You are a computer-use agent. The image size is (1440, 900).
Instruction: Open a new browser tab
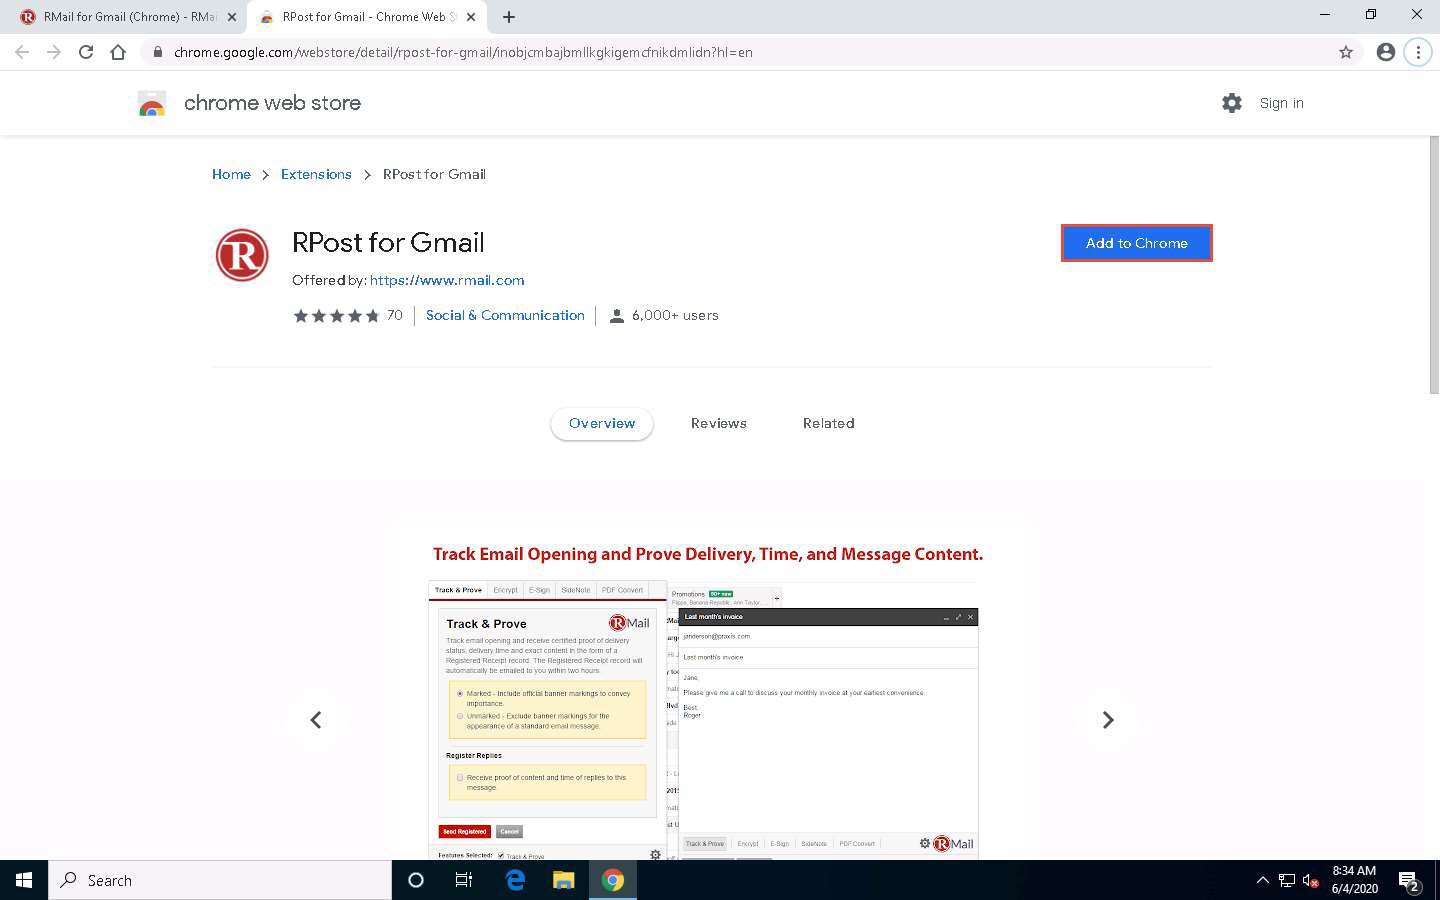(509, 17)
